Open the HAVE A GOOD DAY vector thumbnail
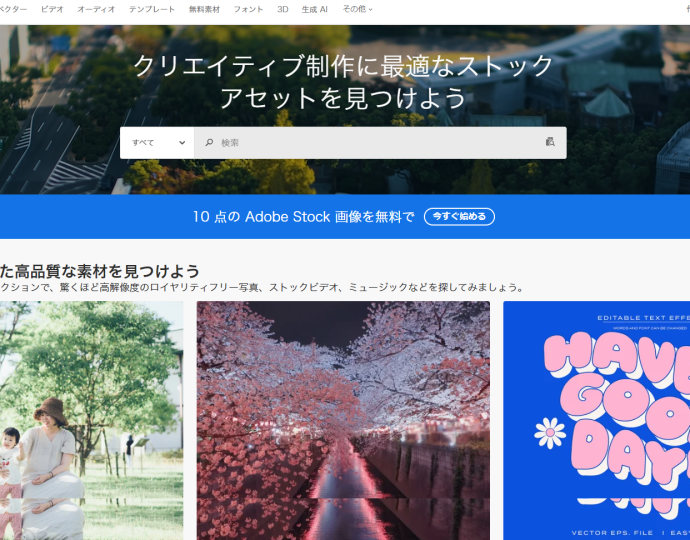The height and width of the screenshot is (540, 690). [x=597, y=420]
